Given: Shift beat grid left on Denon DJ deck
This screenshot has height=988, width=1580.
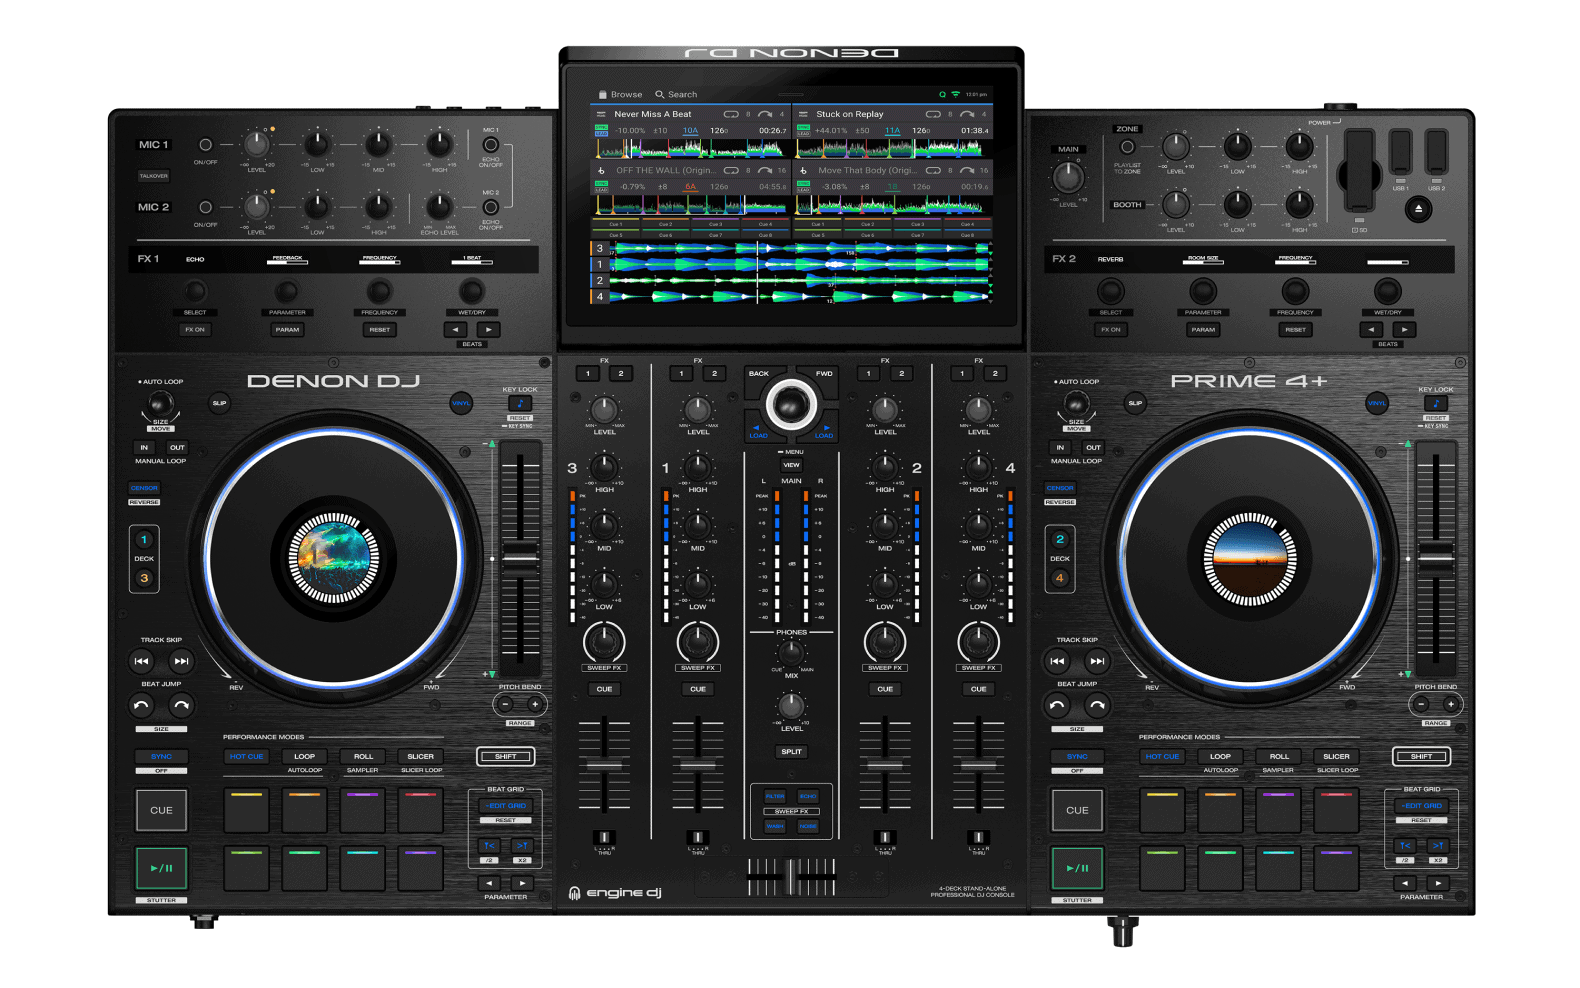Looking at the screenshot, I should click(x=490, y=846).
